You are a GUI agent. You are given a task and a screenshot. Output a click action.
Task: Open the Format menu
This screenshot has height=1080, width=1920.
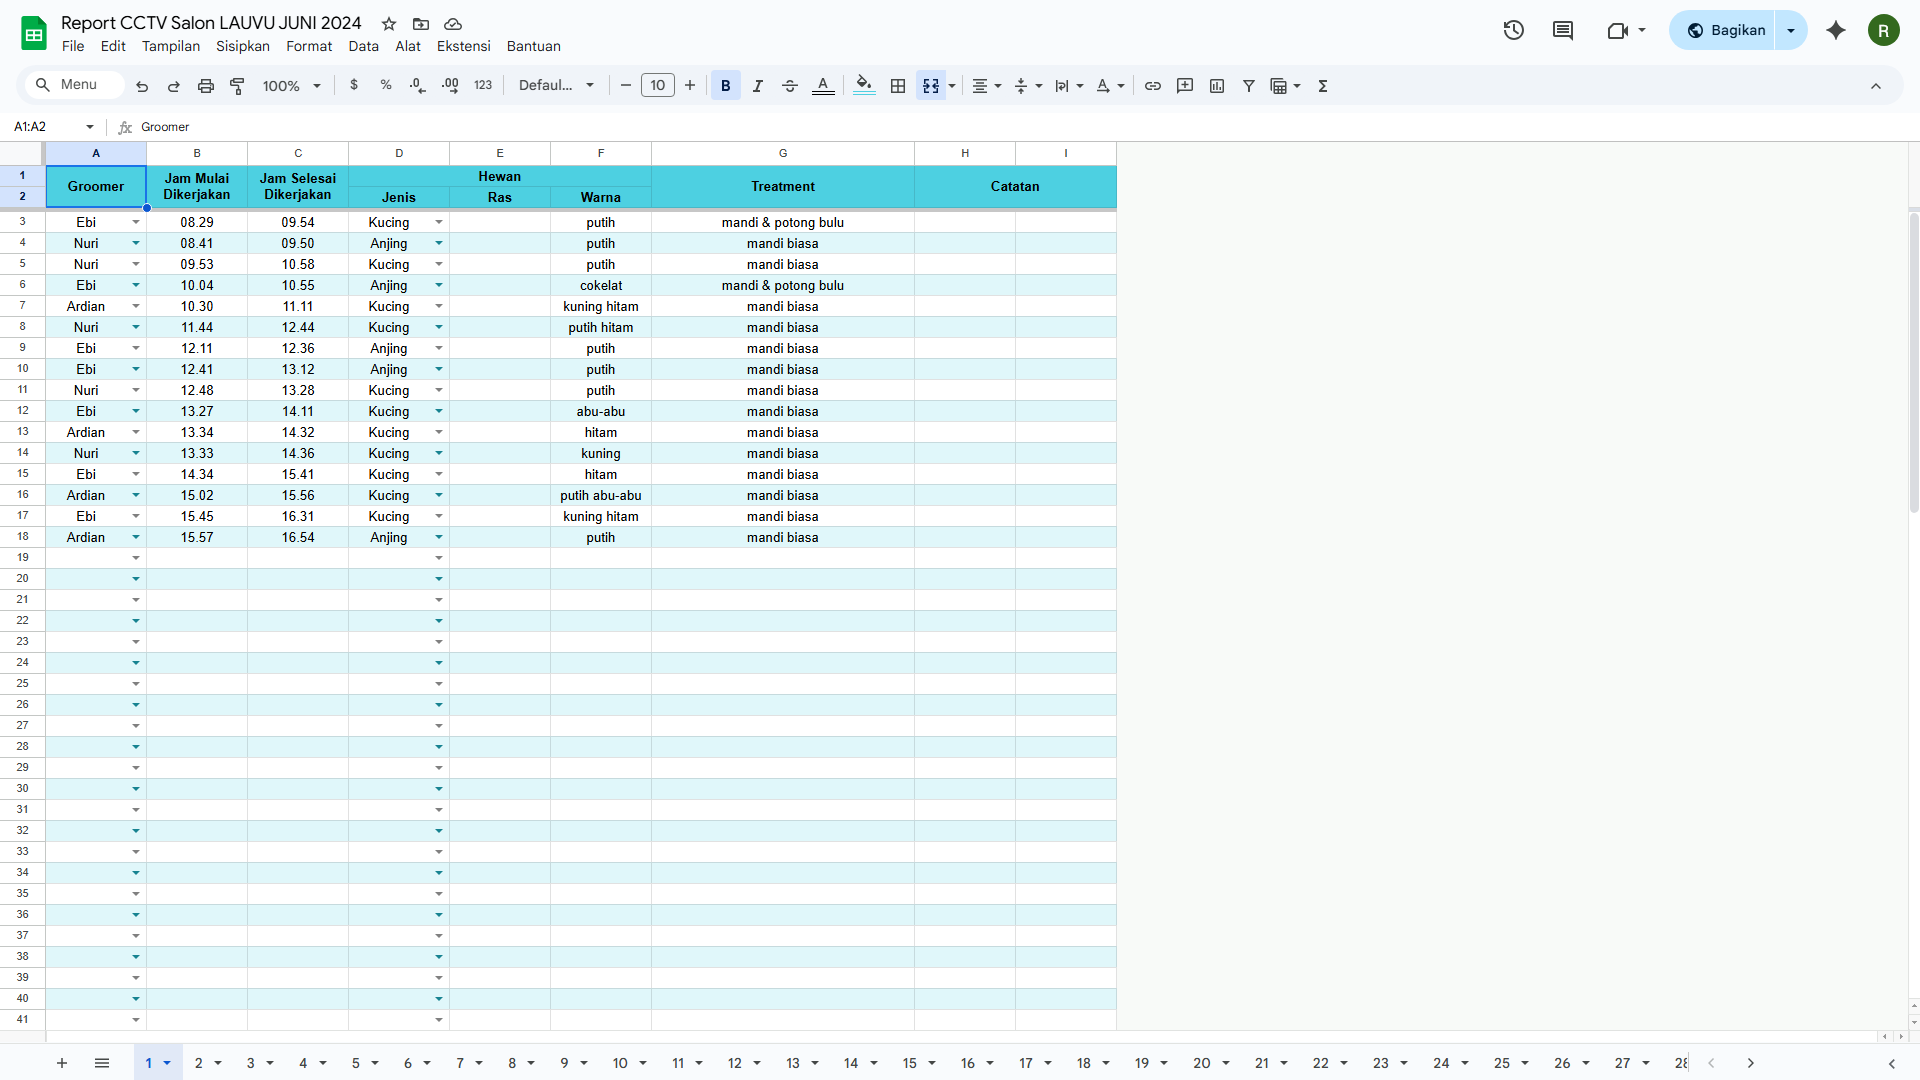pyautogui.click(x=308, y=46)
